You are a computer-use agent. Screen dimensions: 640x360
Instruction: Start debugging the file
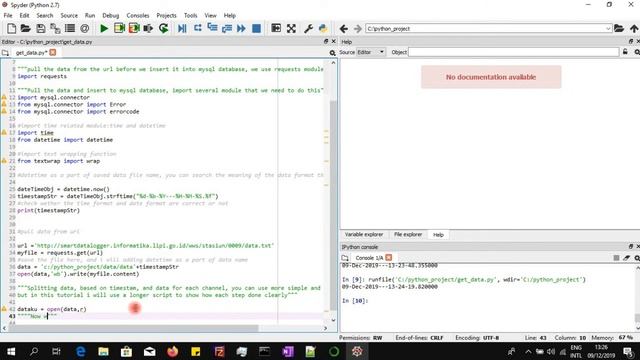pos(182,28)
